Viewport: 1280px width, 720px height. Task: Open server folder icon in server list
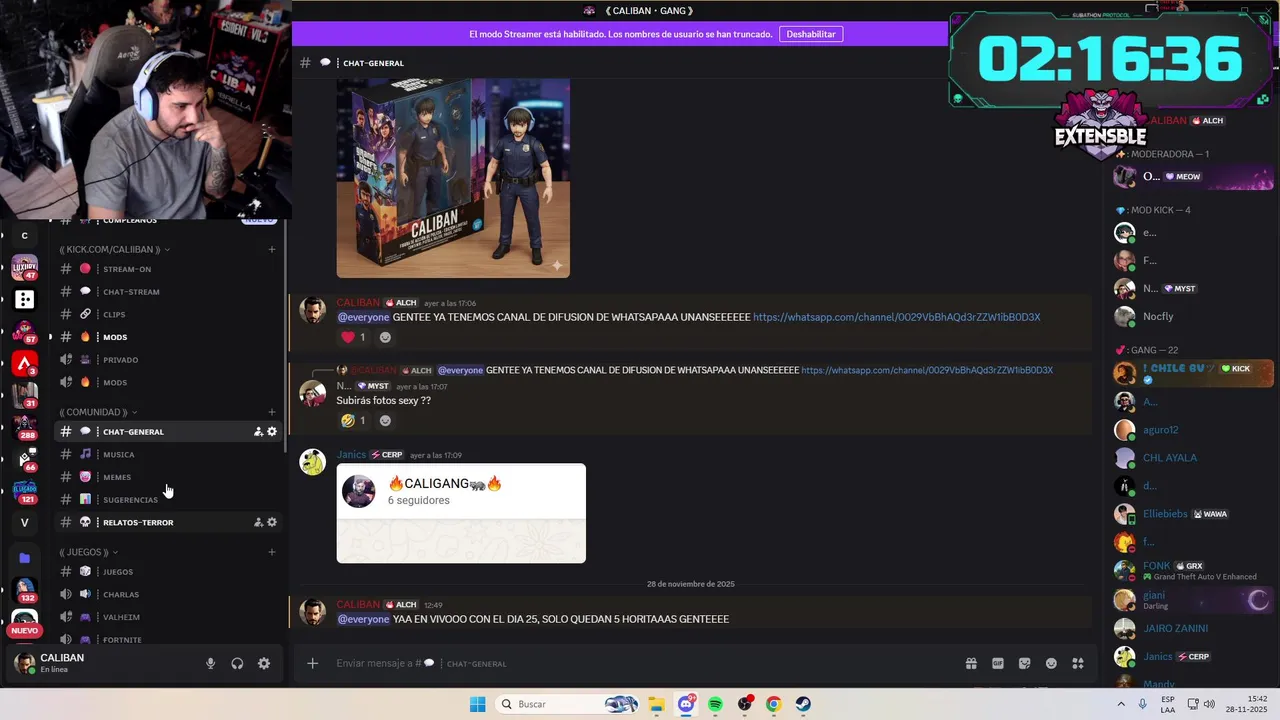point(25,557)
